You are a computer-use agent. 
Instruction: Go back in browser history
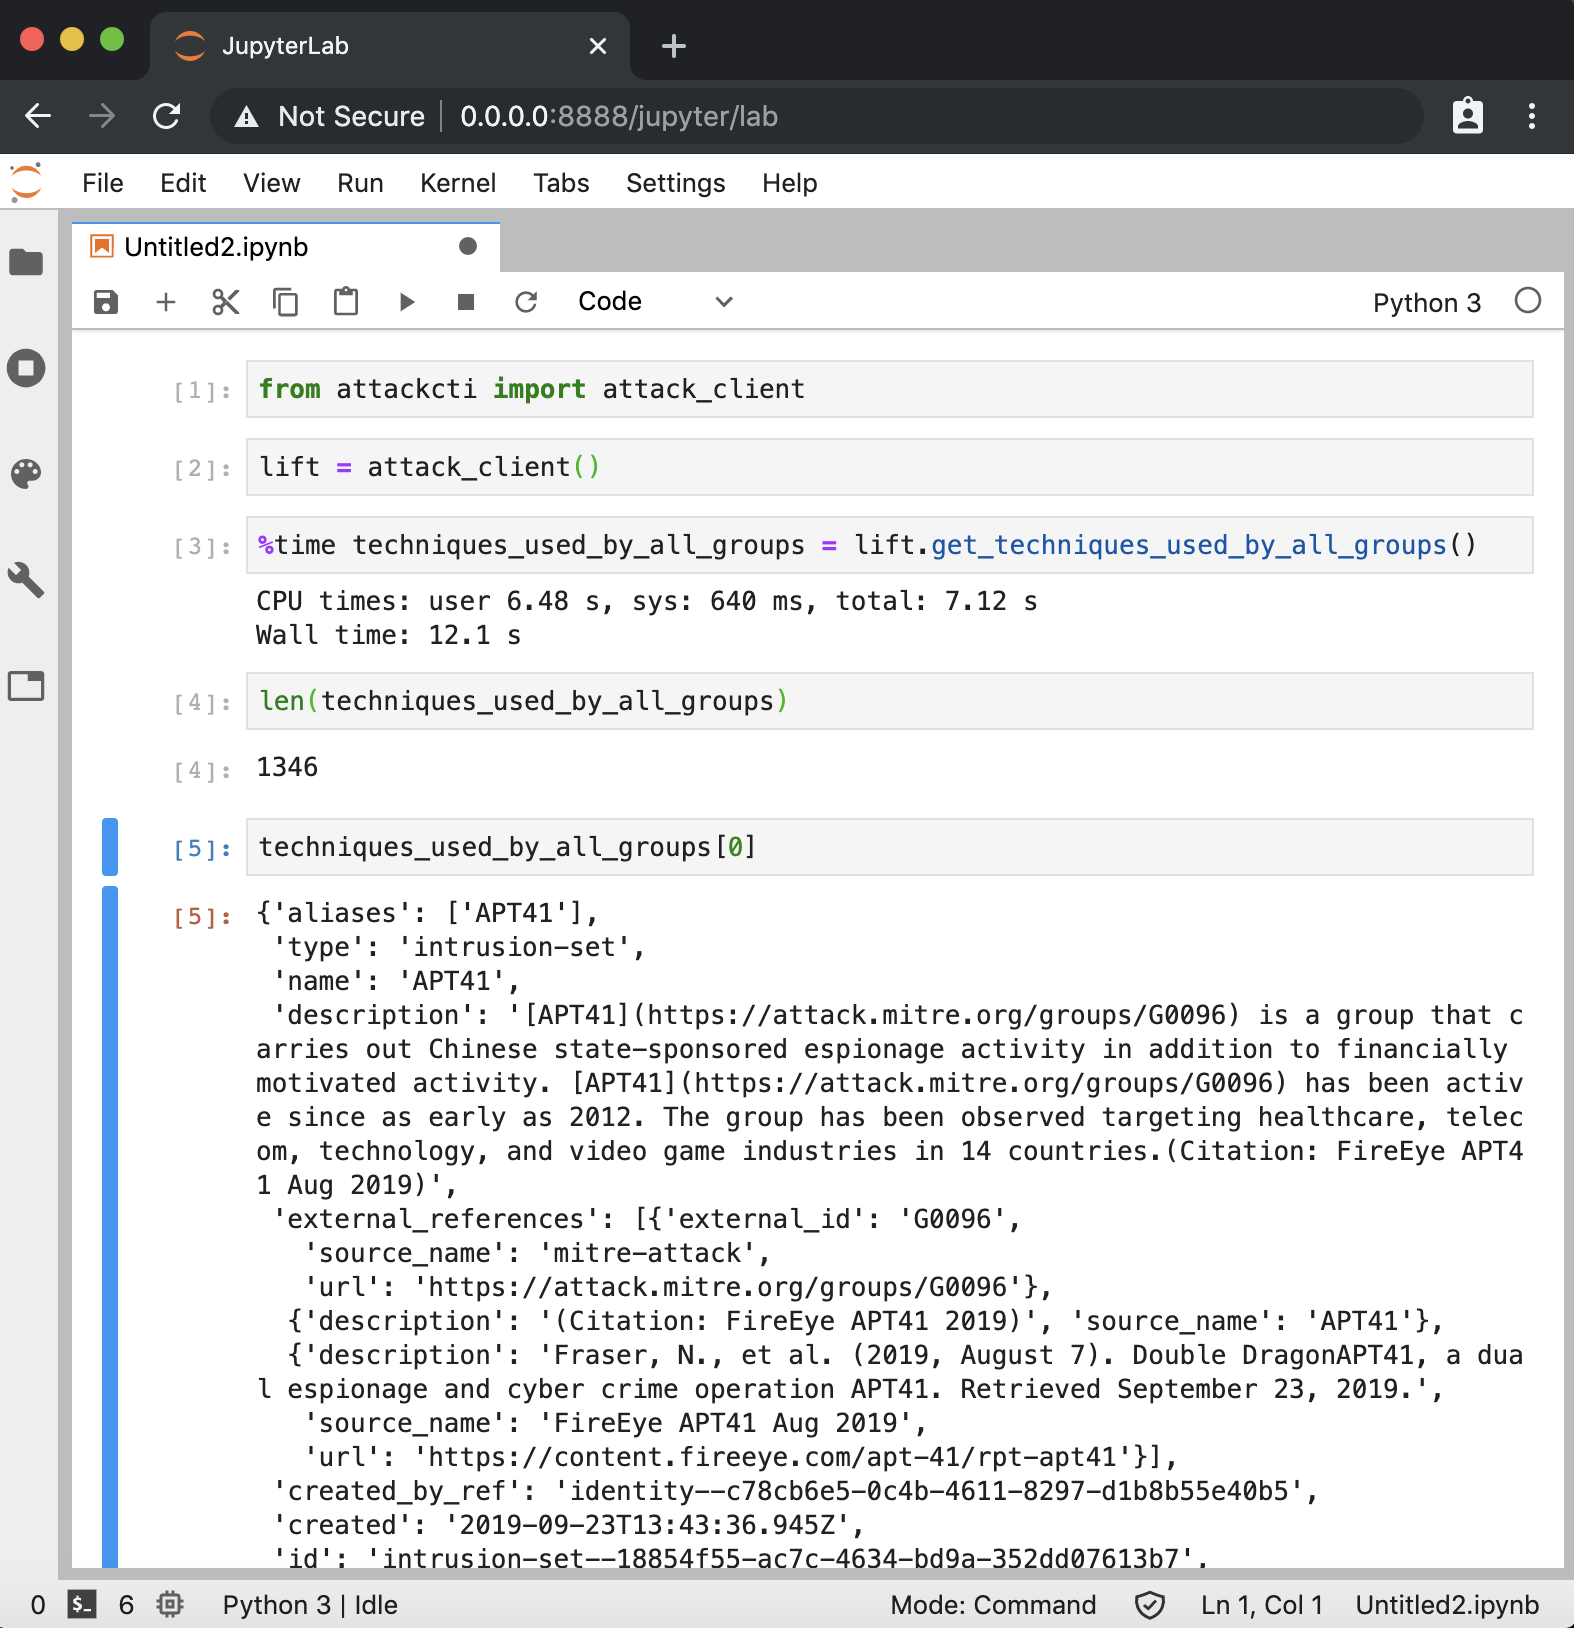click(38, 117)
